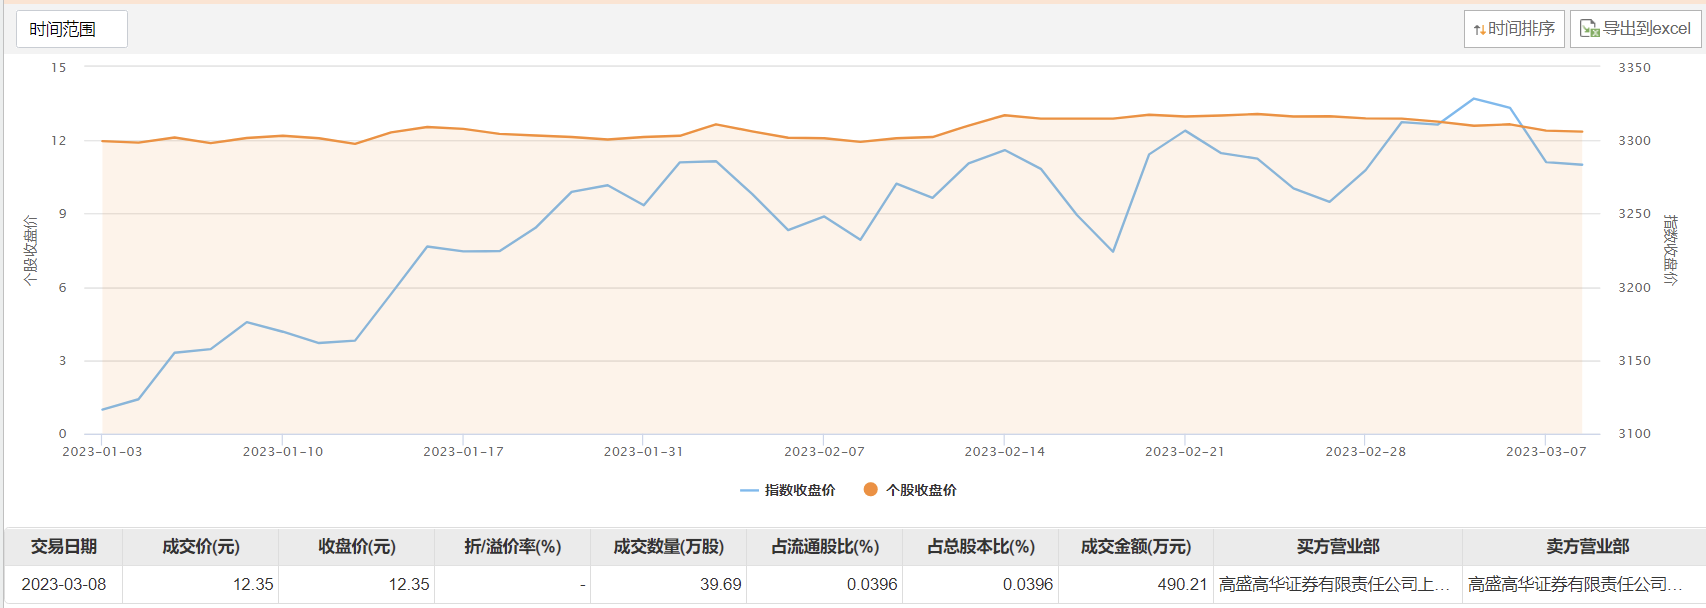Open the truncated 高盛高华 buyer cell

click(1334, 584)
